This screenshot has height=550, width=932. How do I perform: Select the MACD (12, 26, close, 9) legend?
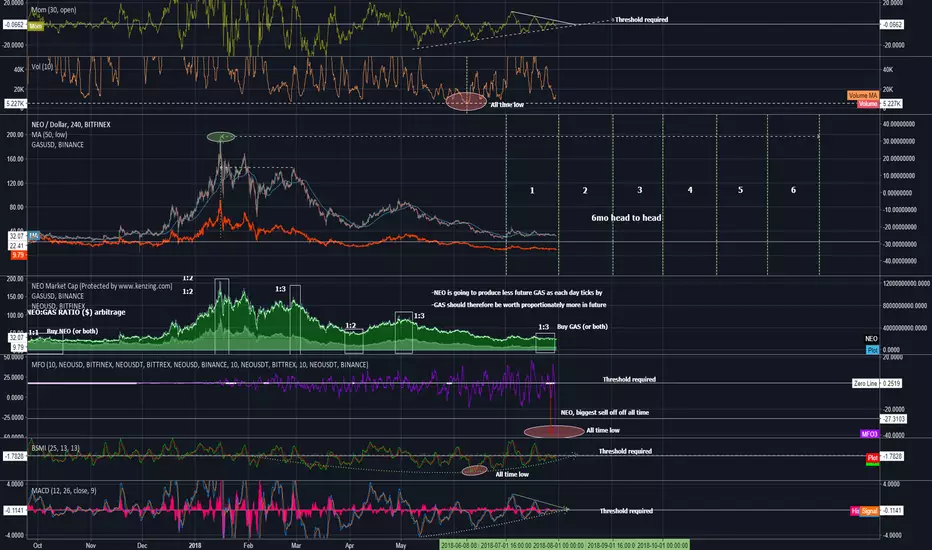pos(64,491)
